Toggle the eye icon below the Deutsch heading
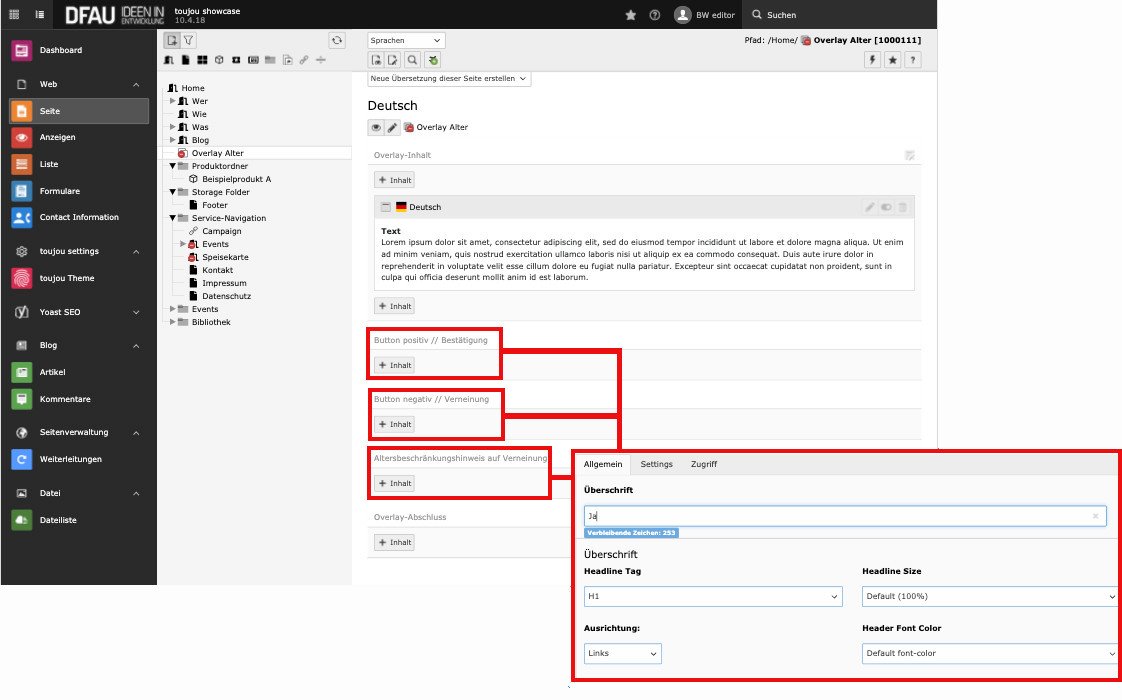The height and width of the screenshot is (700, 1122). click(x=376, y=127)
